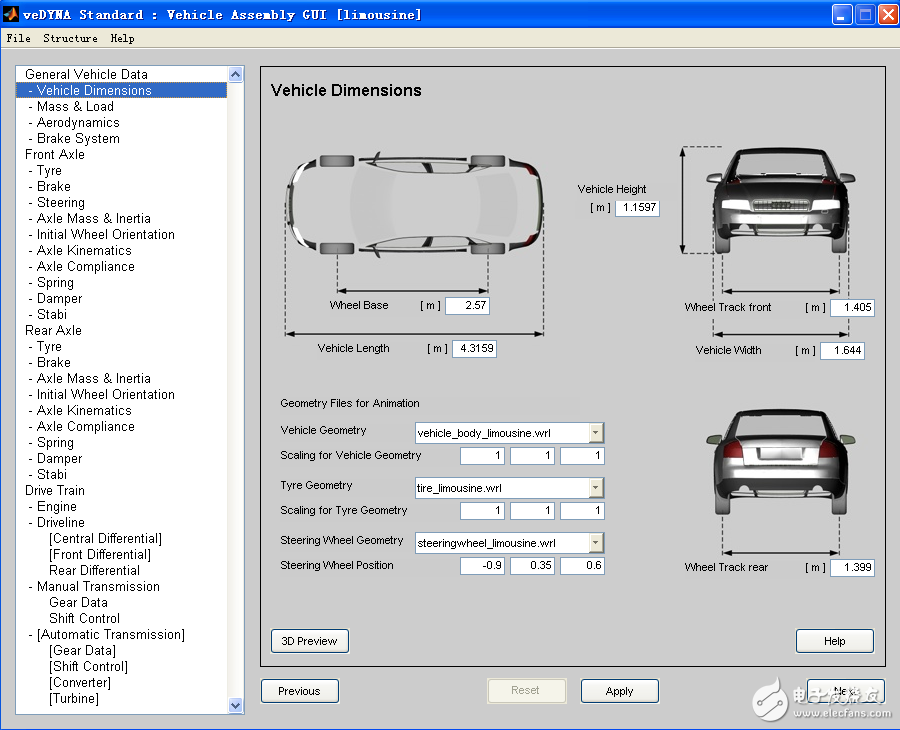Open the Structure menu
The width and height of the screenshot is (900, 730).
pos(70,38)
